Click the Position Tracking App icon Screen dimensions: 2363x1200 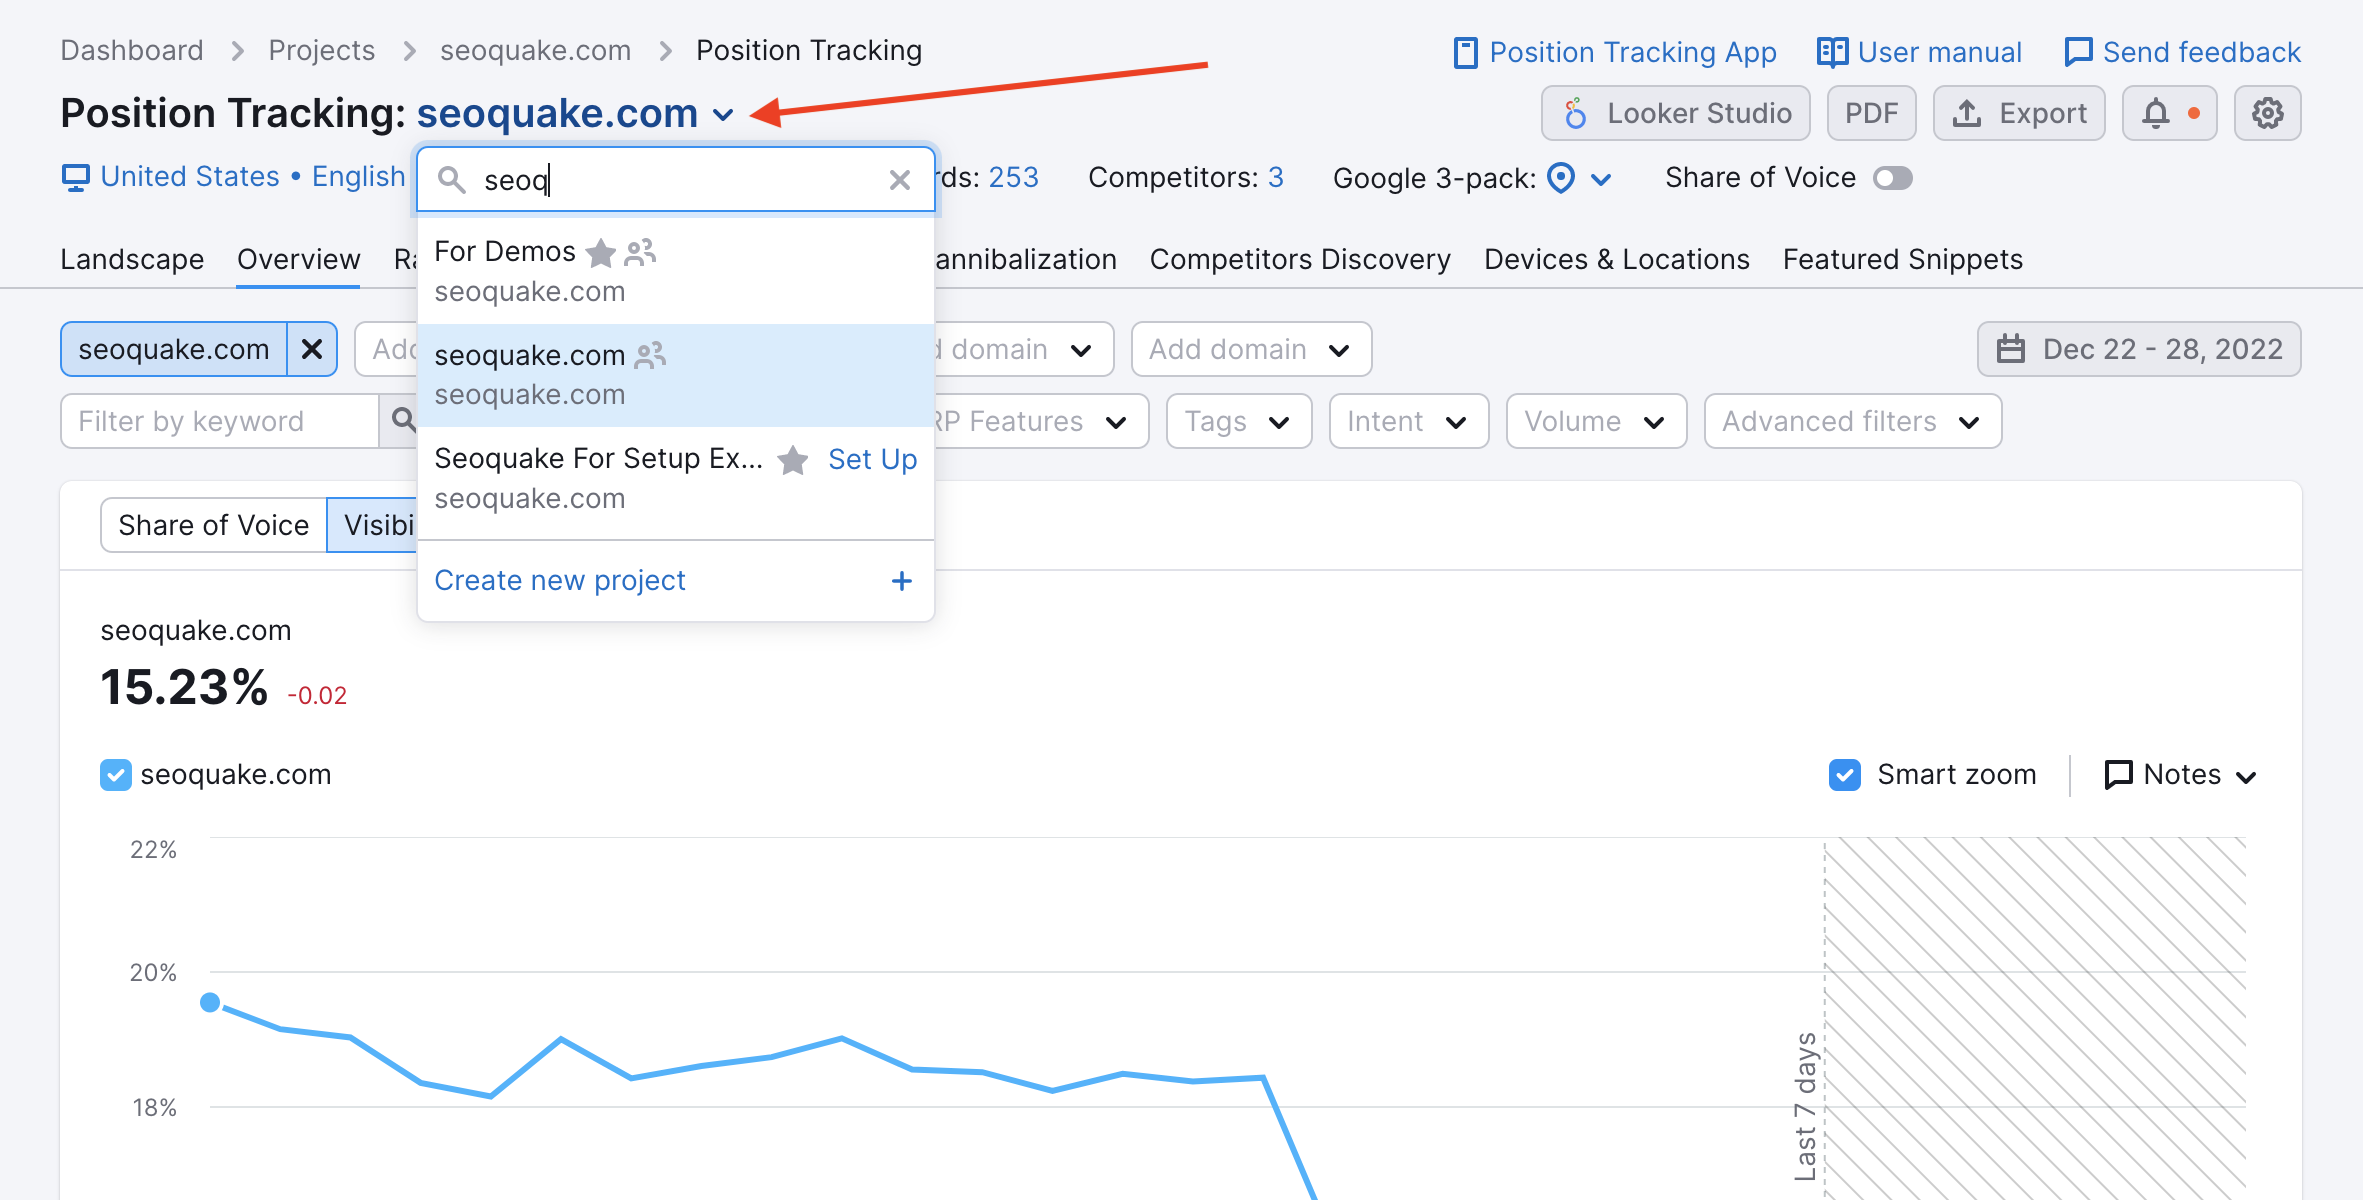tap(1465, 52)
